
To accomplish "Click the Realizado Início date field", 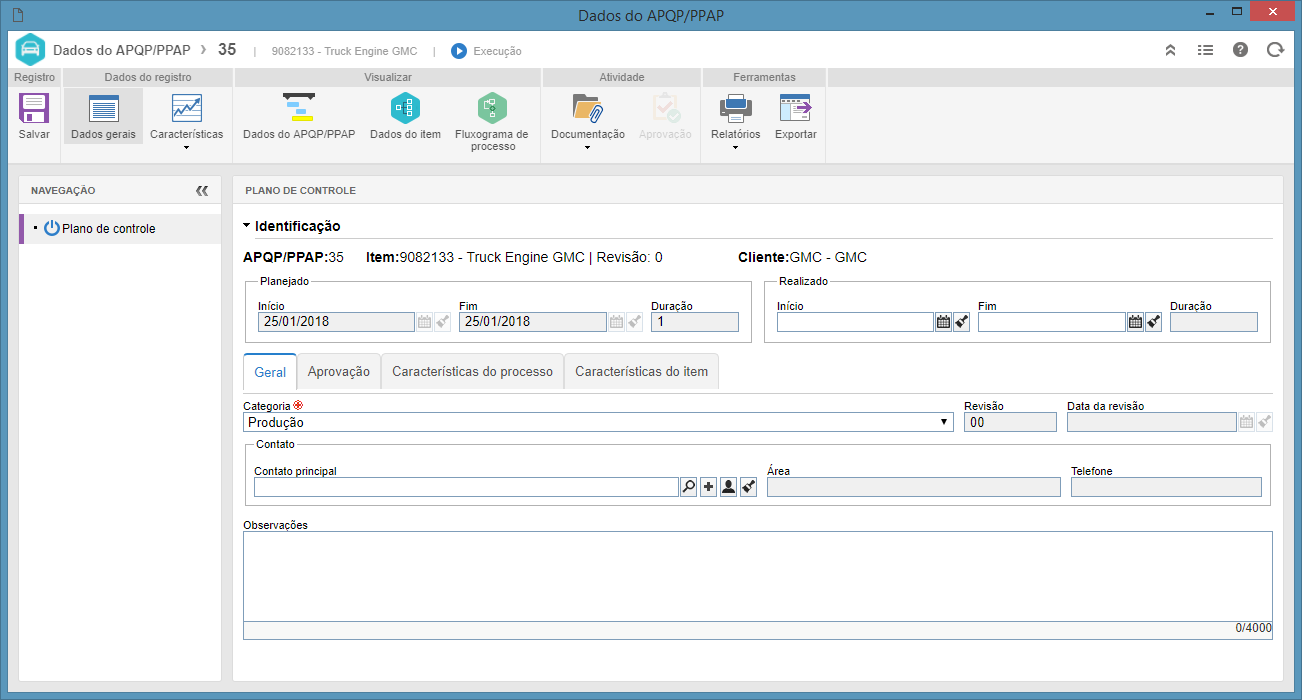I will (855, 322).
